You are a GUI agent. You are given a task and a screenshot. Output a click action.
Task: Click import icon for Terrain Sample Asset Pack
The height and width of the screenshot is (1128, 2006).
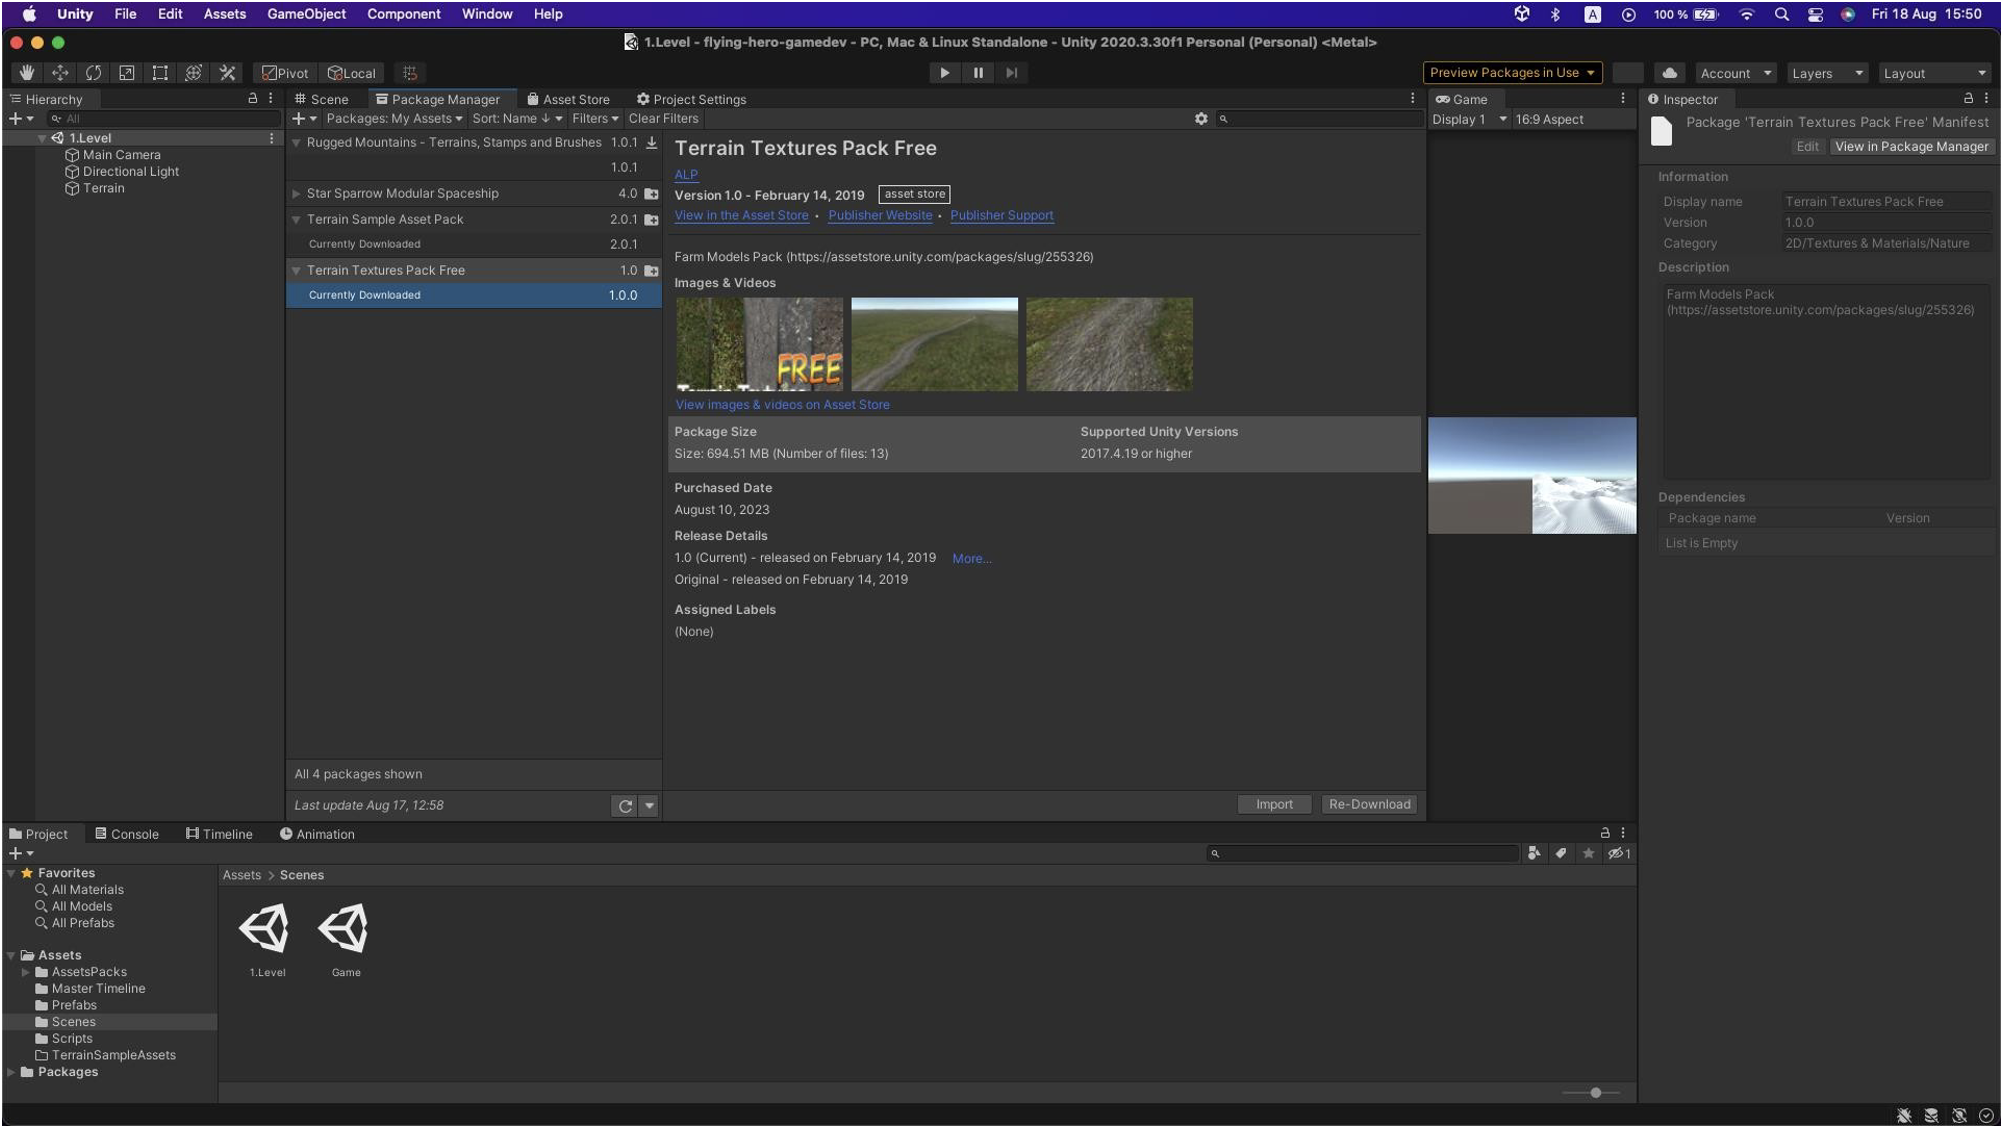coord(652,220)
